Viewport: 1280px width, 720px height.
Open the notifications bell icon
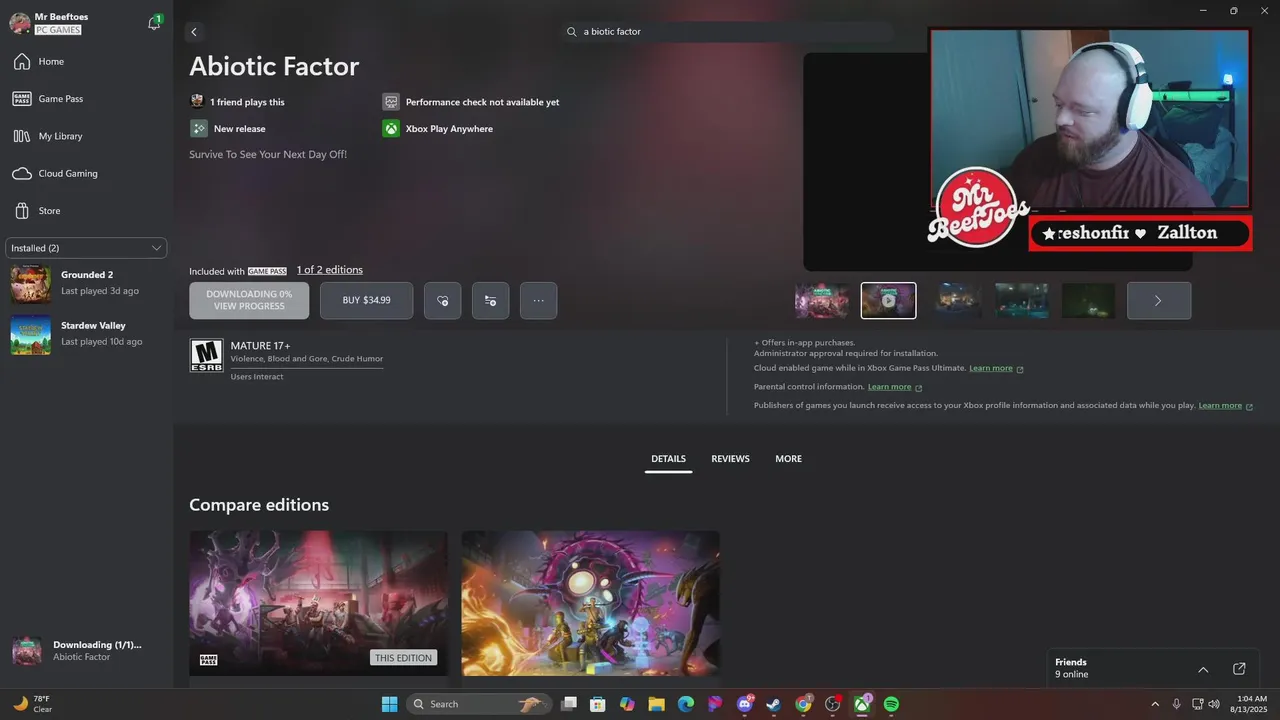coord(154,23)
